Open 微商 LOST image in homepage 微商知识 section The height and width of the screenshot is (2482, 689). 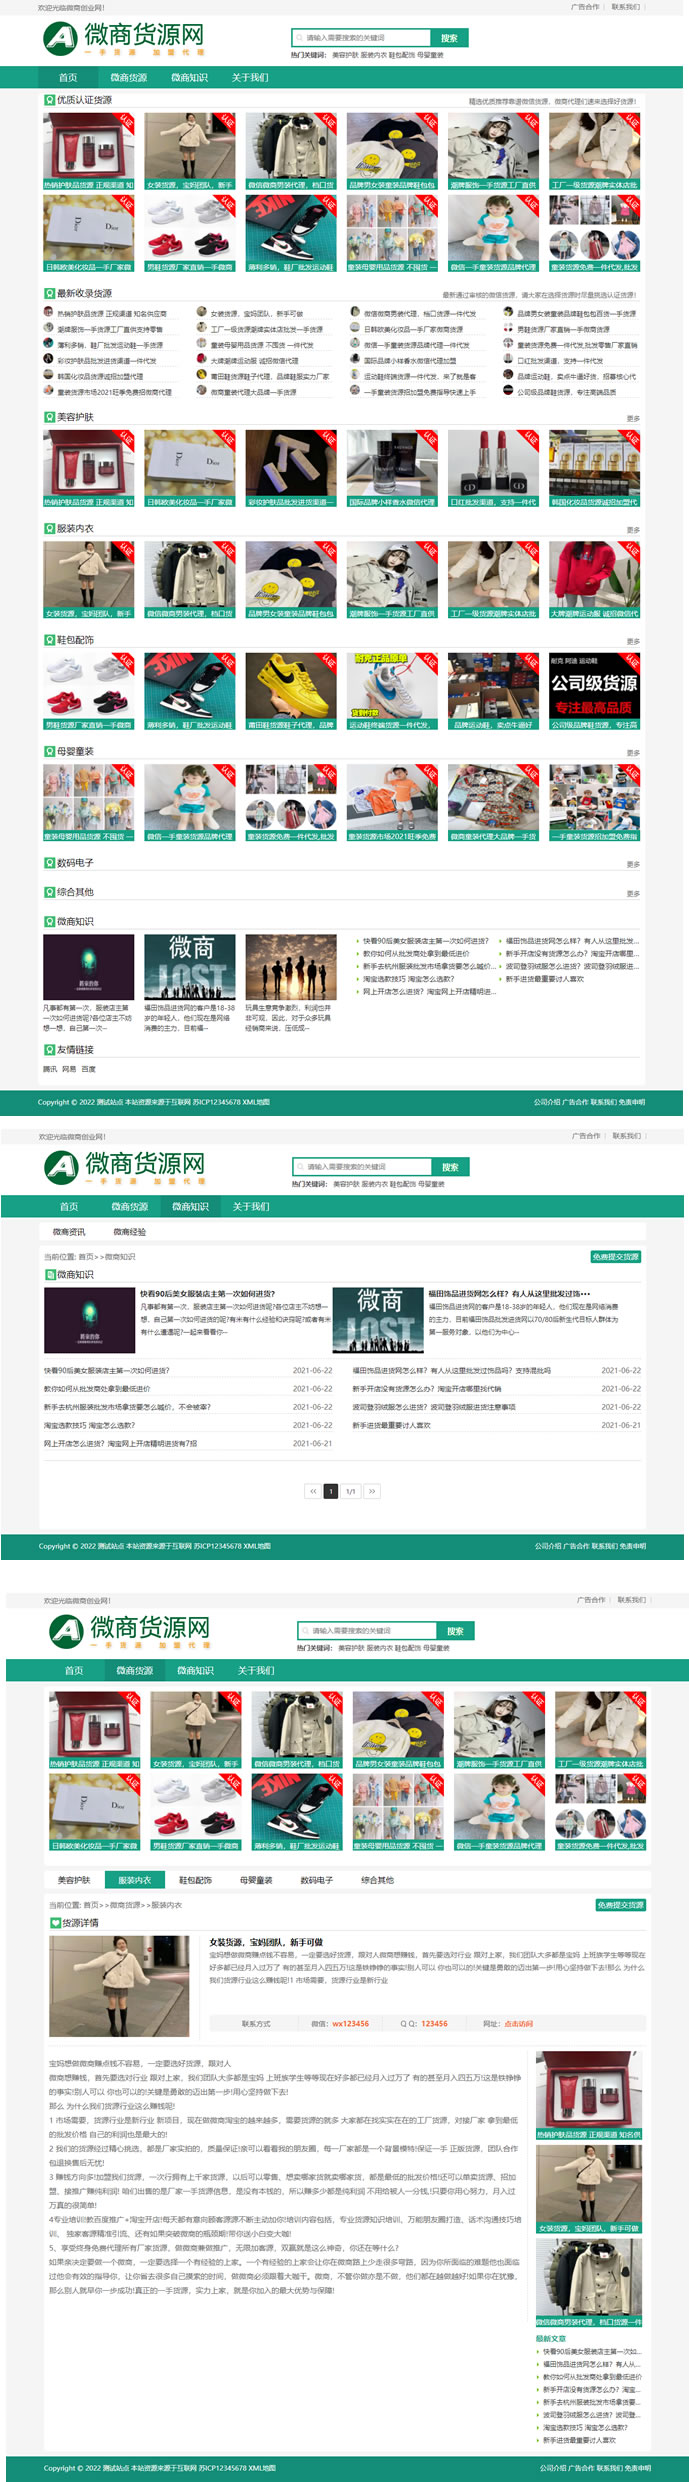190,968
